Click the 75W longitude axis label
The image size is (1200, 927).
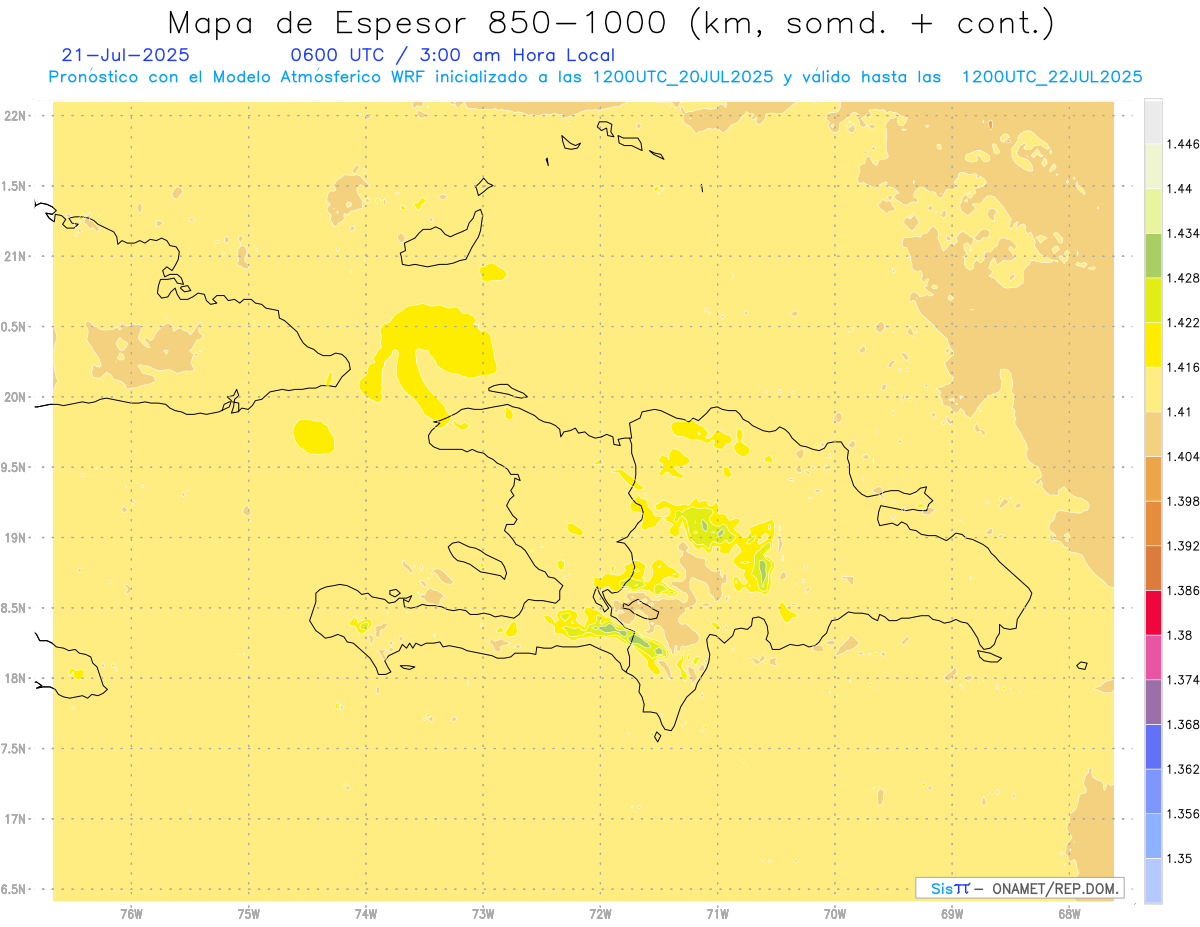coord(249,913)
